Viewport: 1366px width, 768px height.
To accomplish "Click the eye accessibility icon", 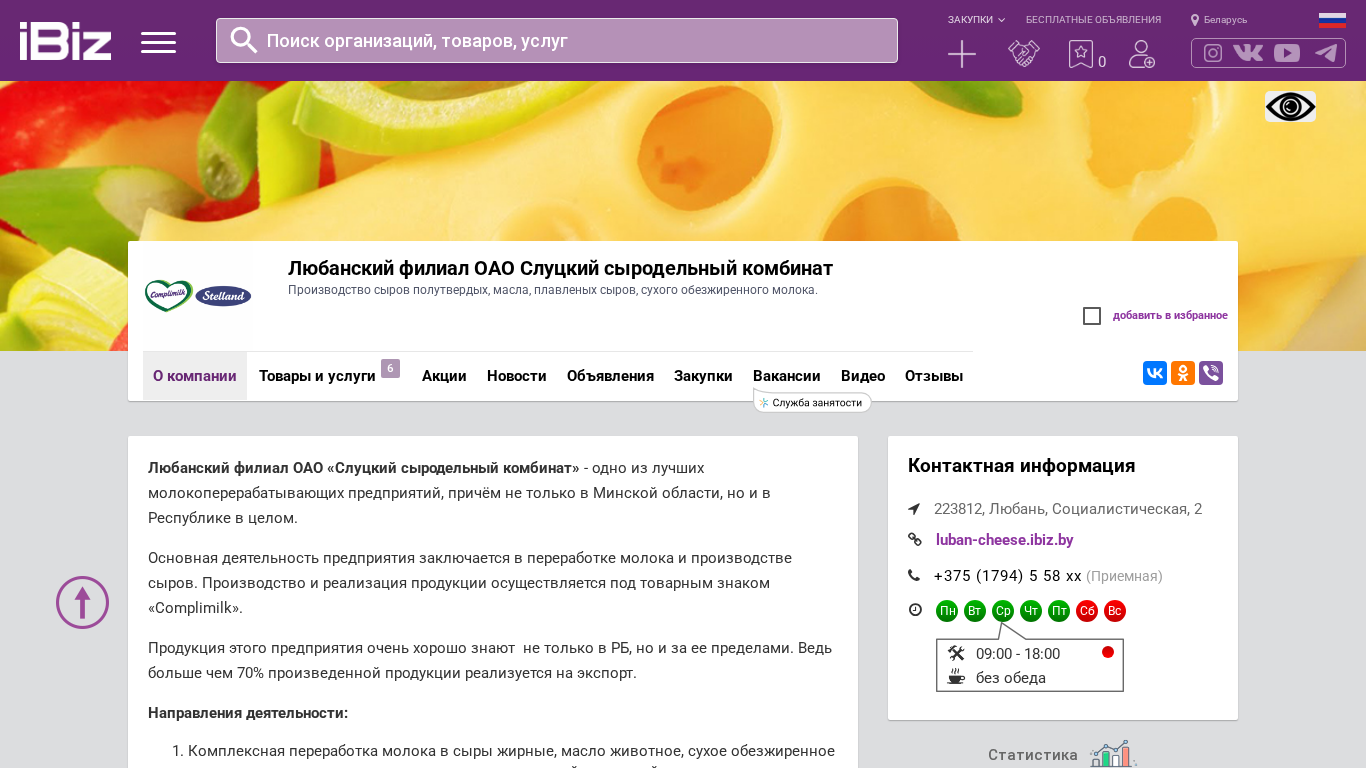I will (x=1290, y=107).
